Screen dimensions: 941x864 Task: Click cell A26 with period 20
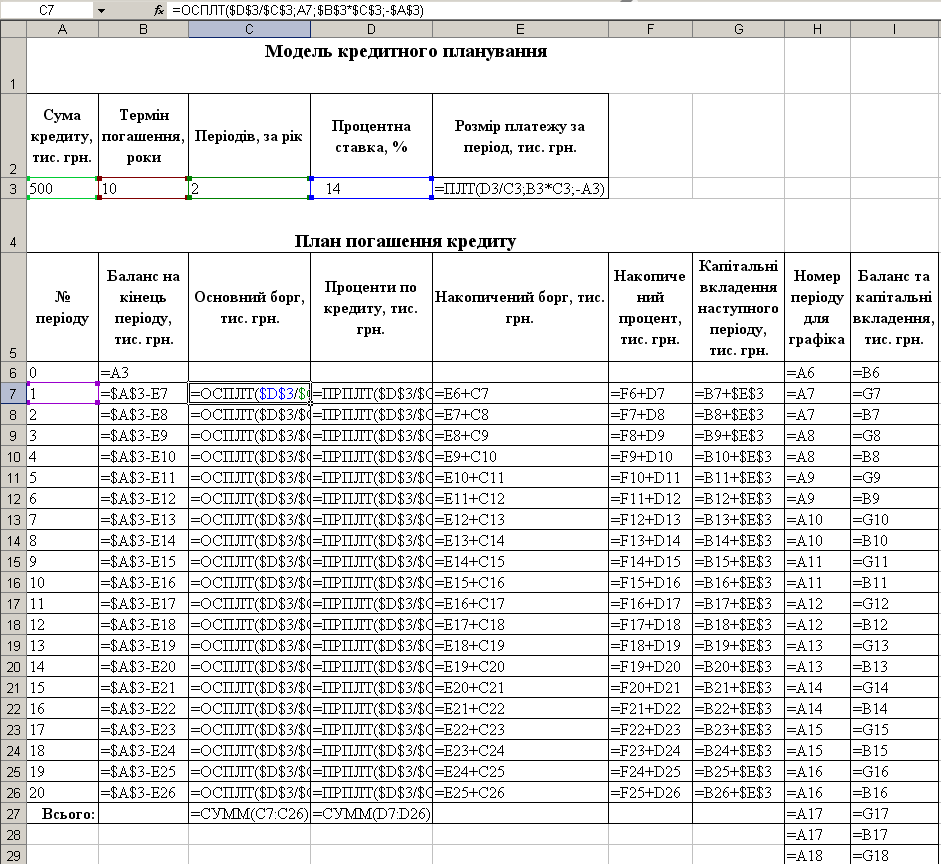62,793
